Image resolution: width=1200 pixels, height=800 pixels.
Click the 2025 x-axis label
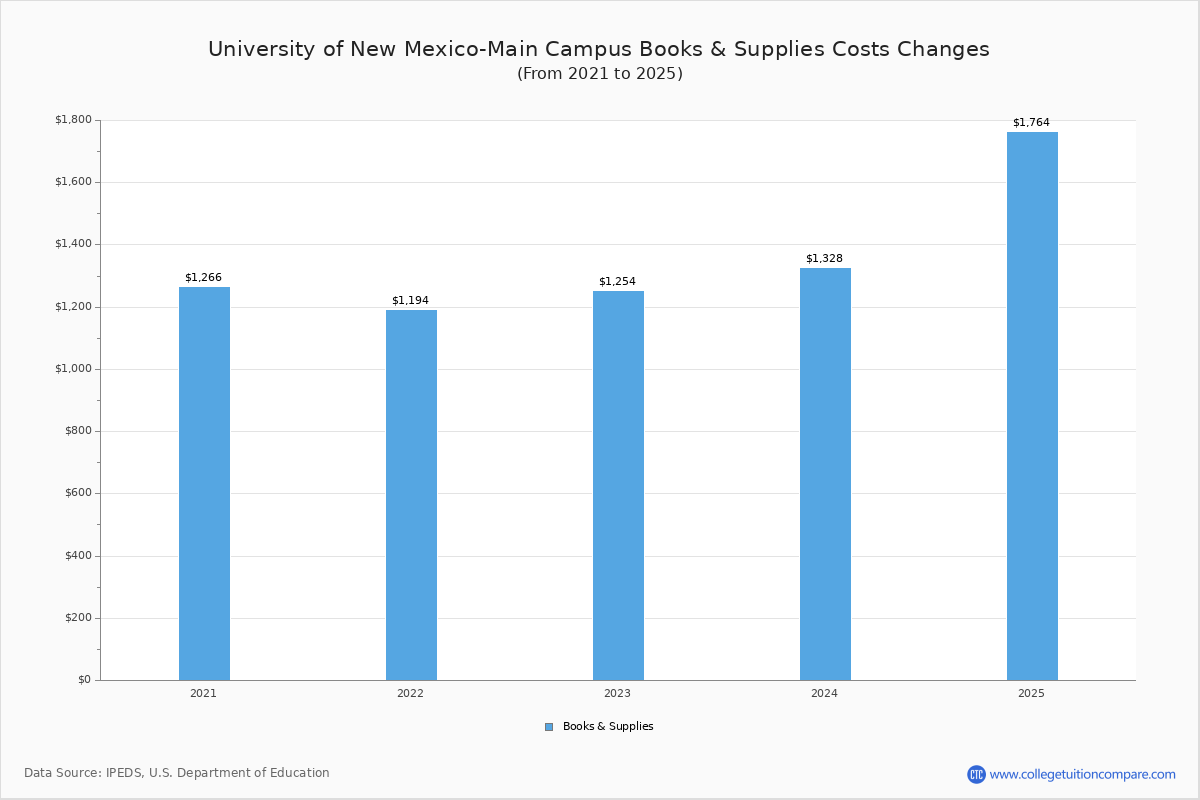(1031, 693)
